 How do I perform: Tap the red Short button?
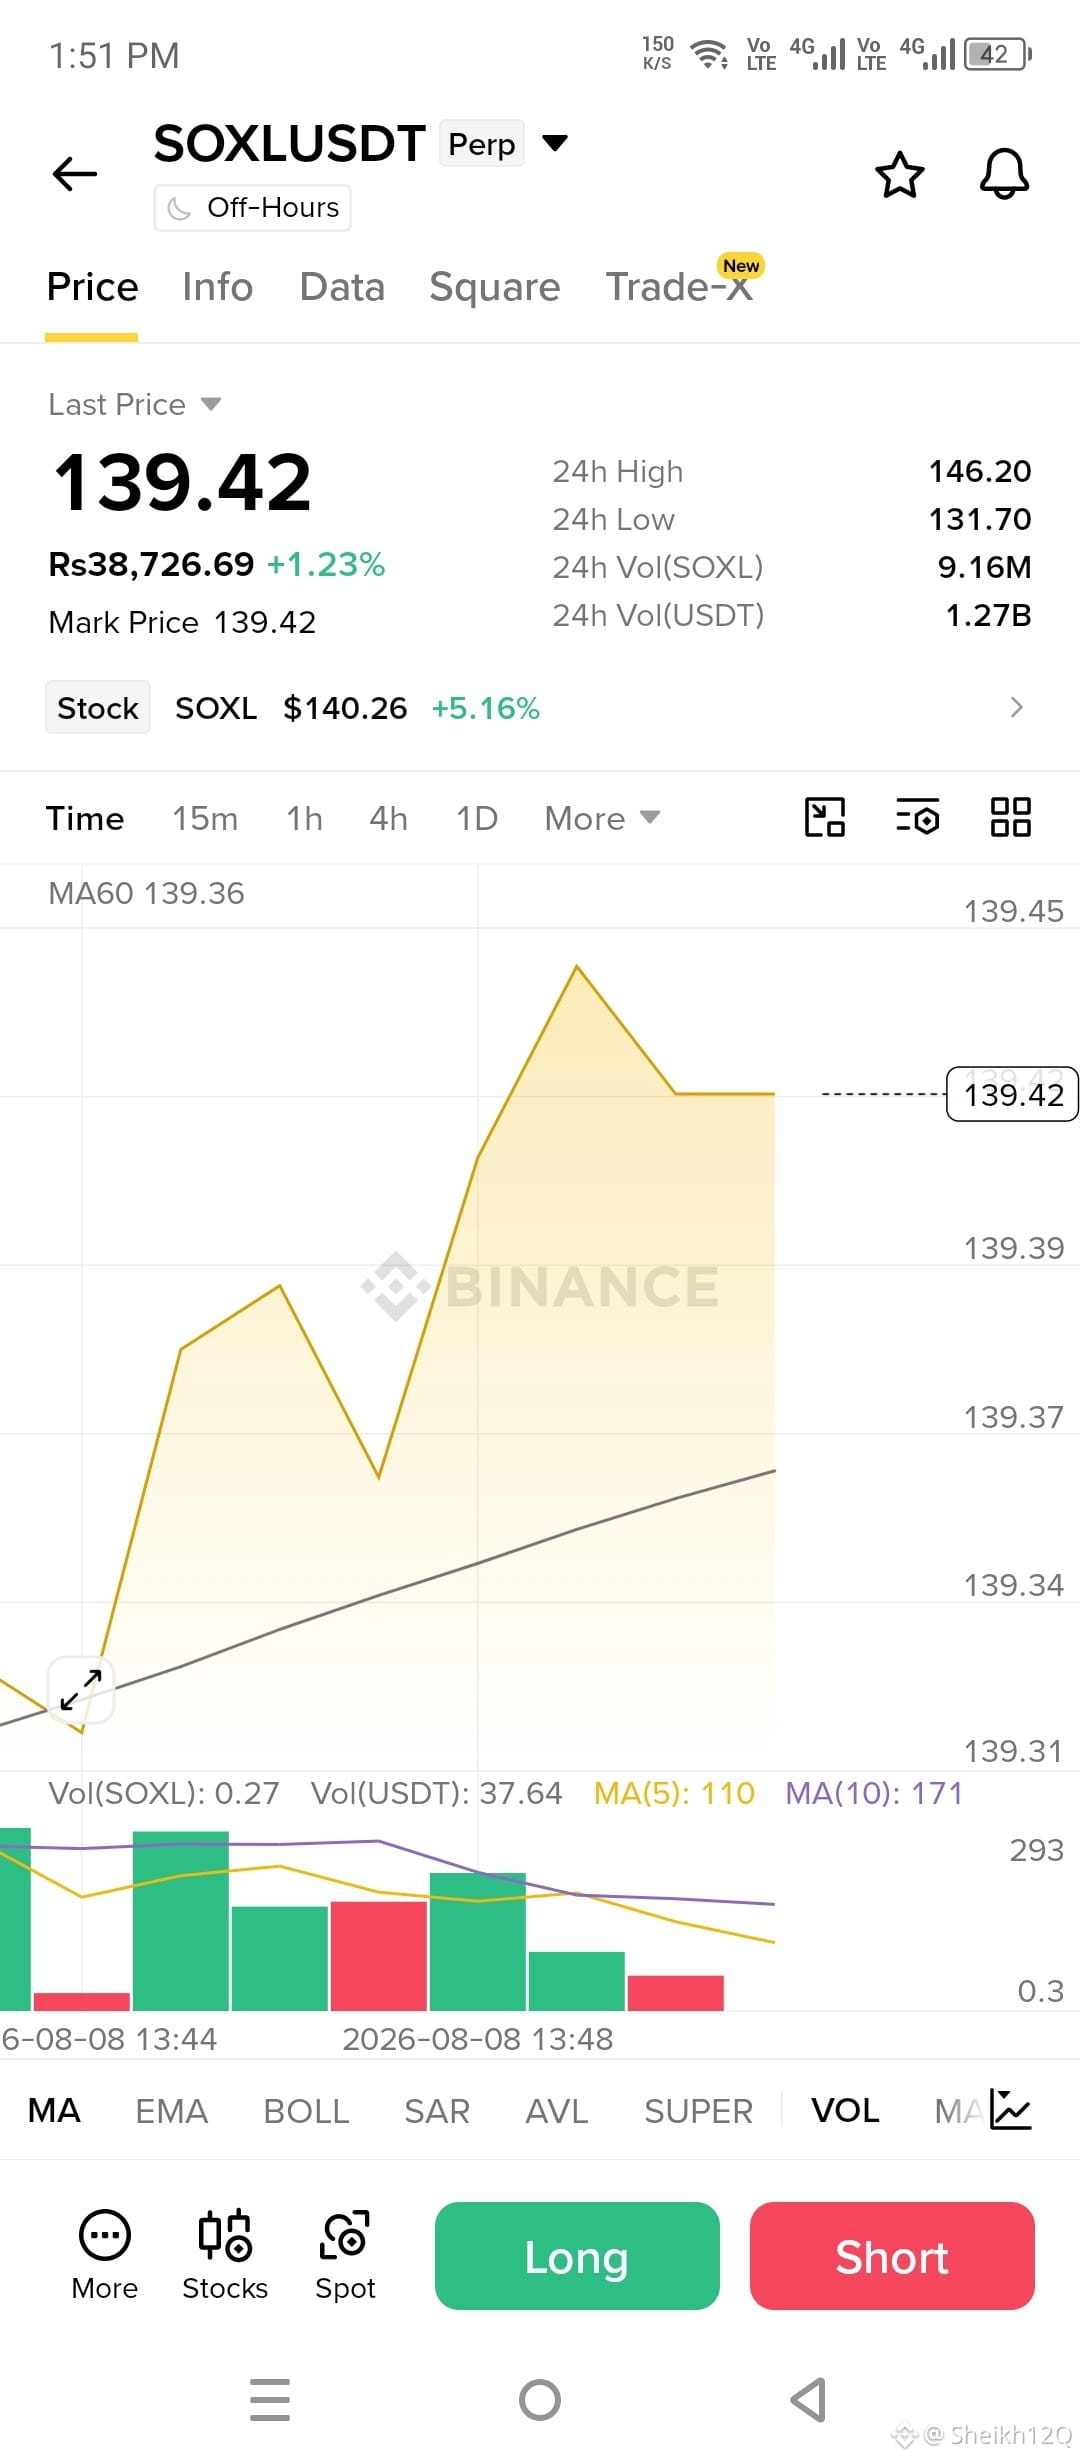click(x=892, y=2256)
